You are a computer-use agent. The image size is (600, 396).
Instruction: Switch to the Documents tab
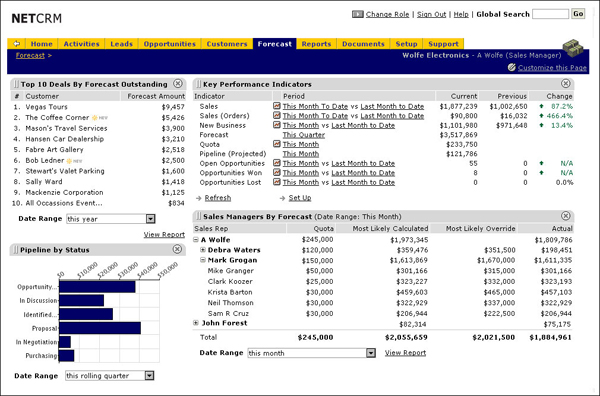[363, 44]
